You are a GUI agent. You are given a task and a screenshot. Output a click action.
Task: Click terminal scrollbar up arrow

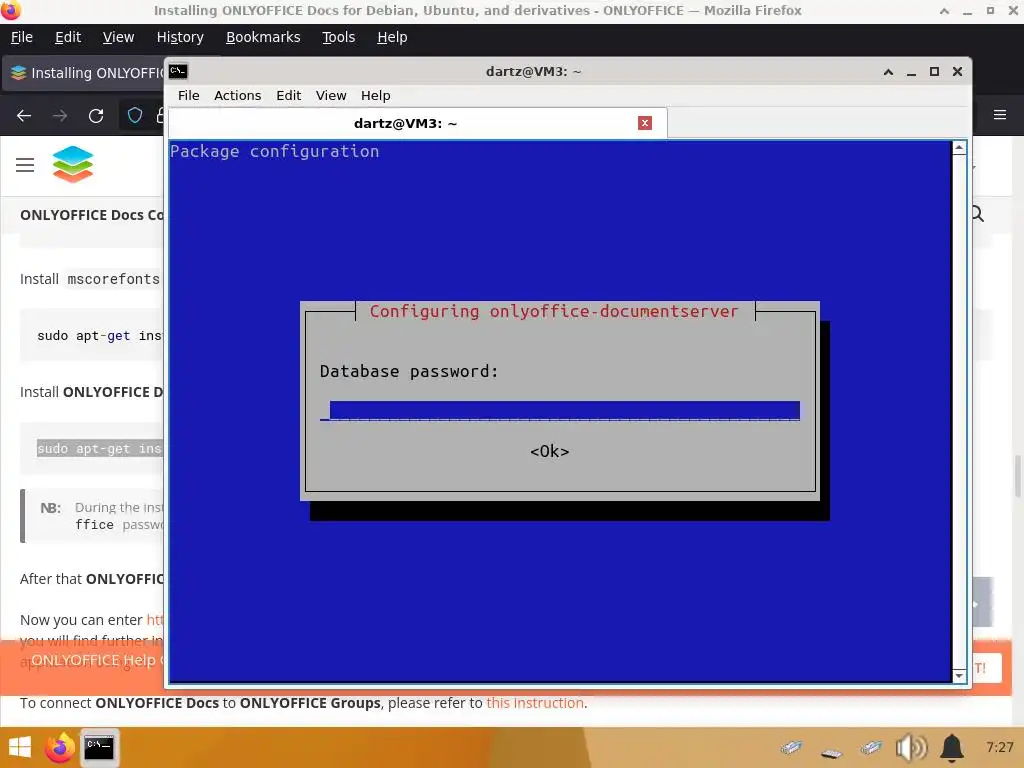point(959,148)
